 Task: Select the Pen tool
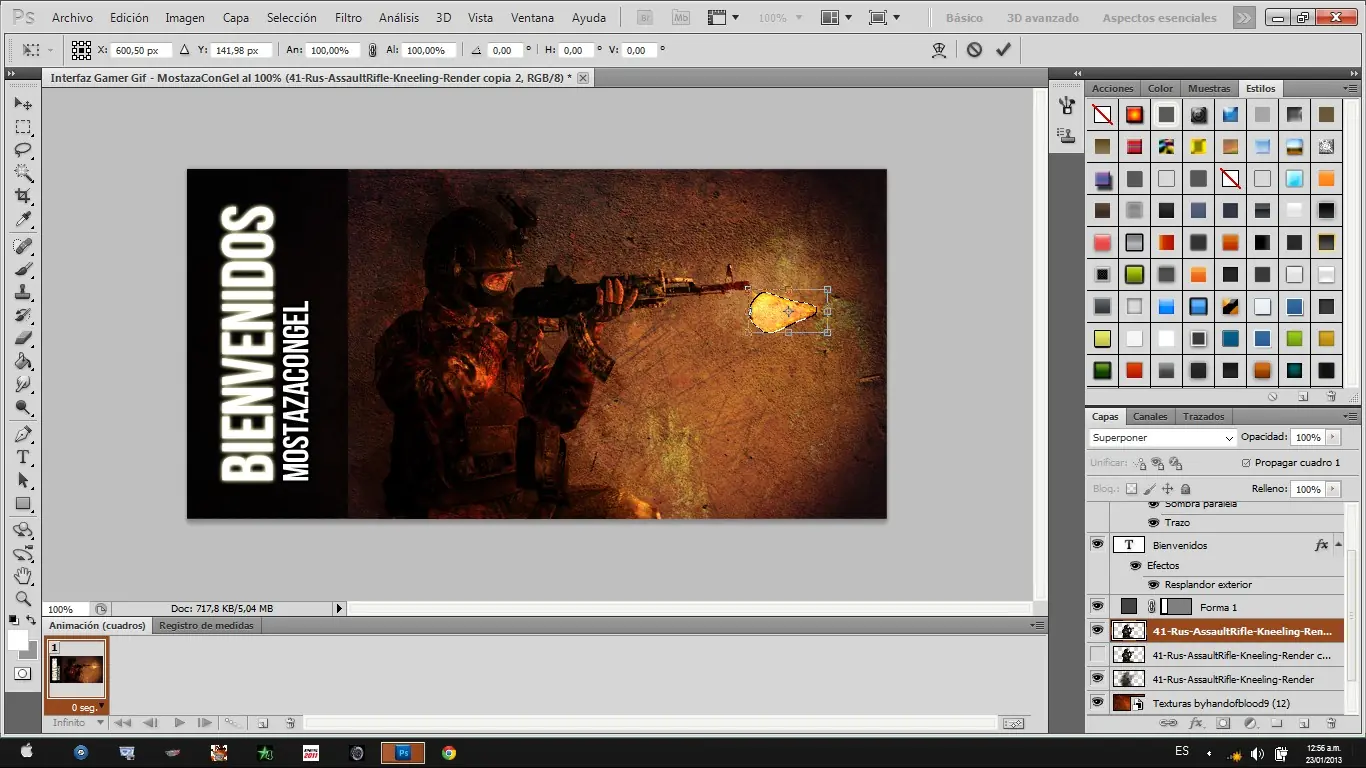point(20,433)
